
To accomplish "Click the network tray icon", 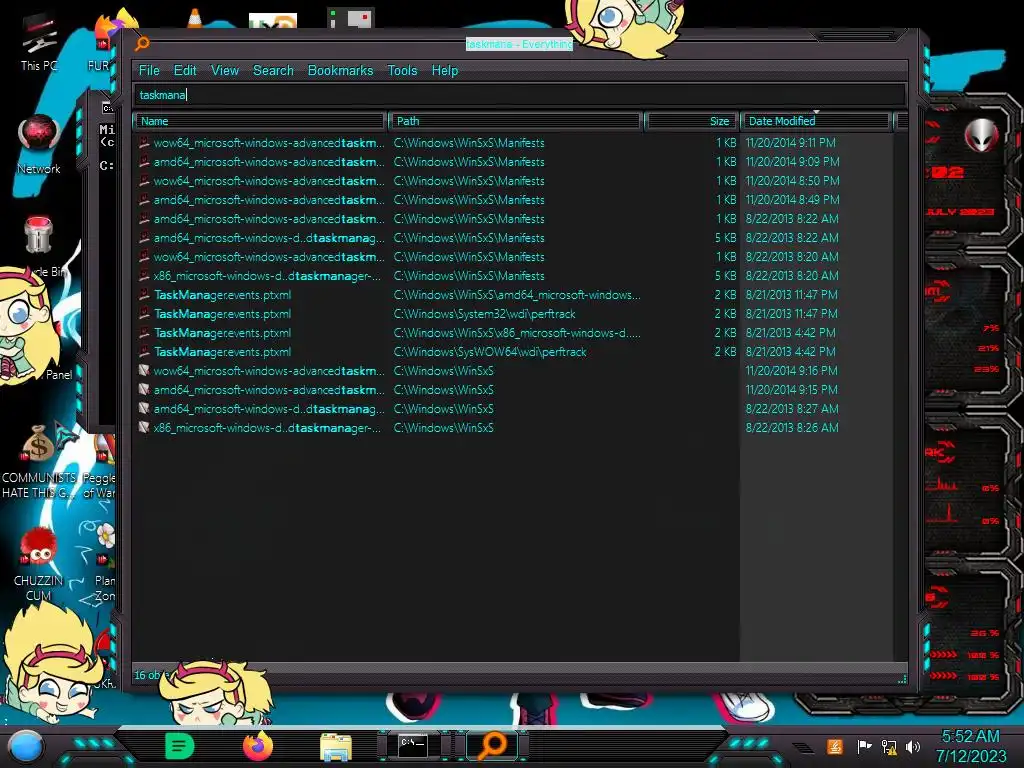I will coord(889,746).
